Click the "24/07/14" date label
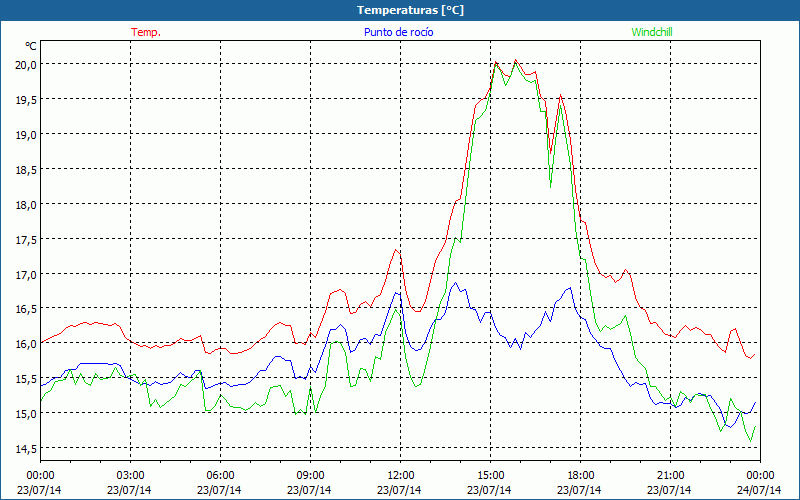This screenshot has height=500, width=800. tap(759, 490)
